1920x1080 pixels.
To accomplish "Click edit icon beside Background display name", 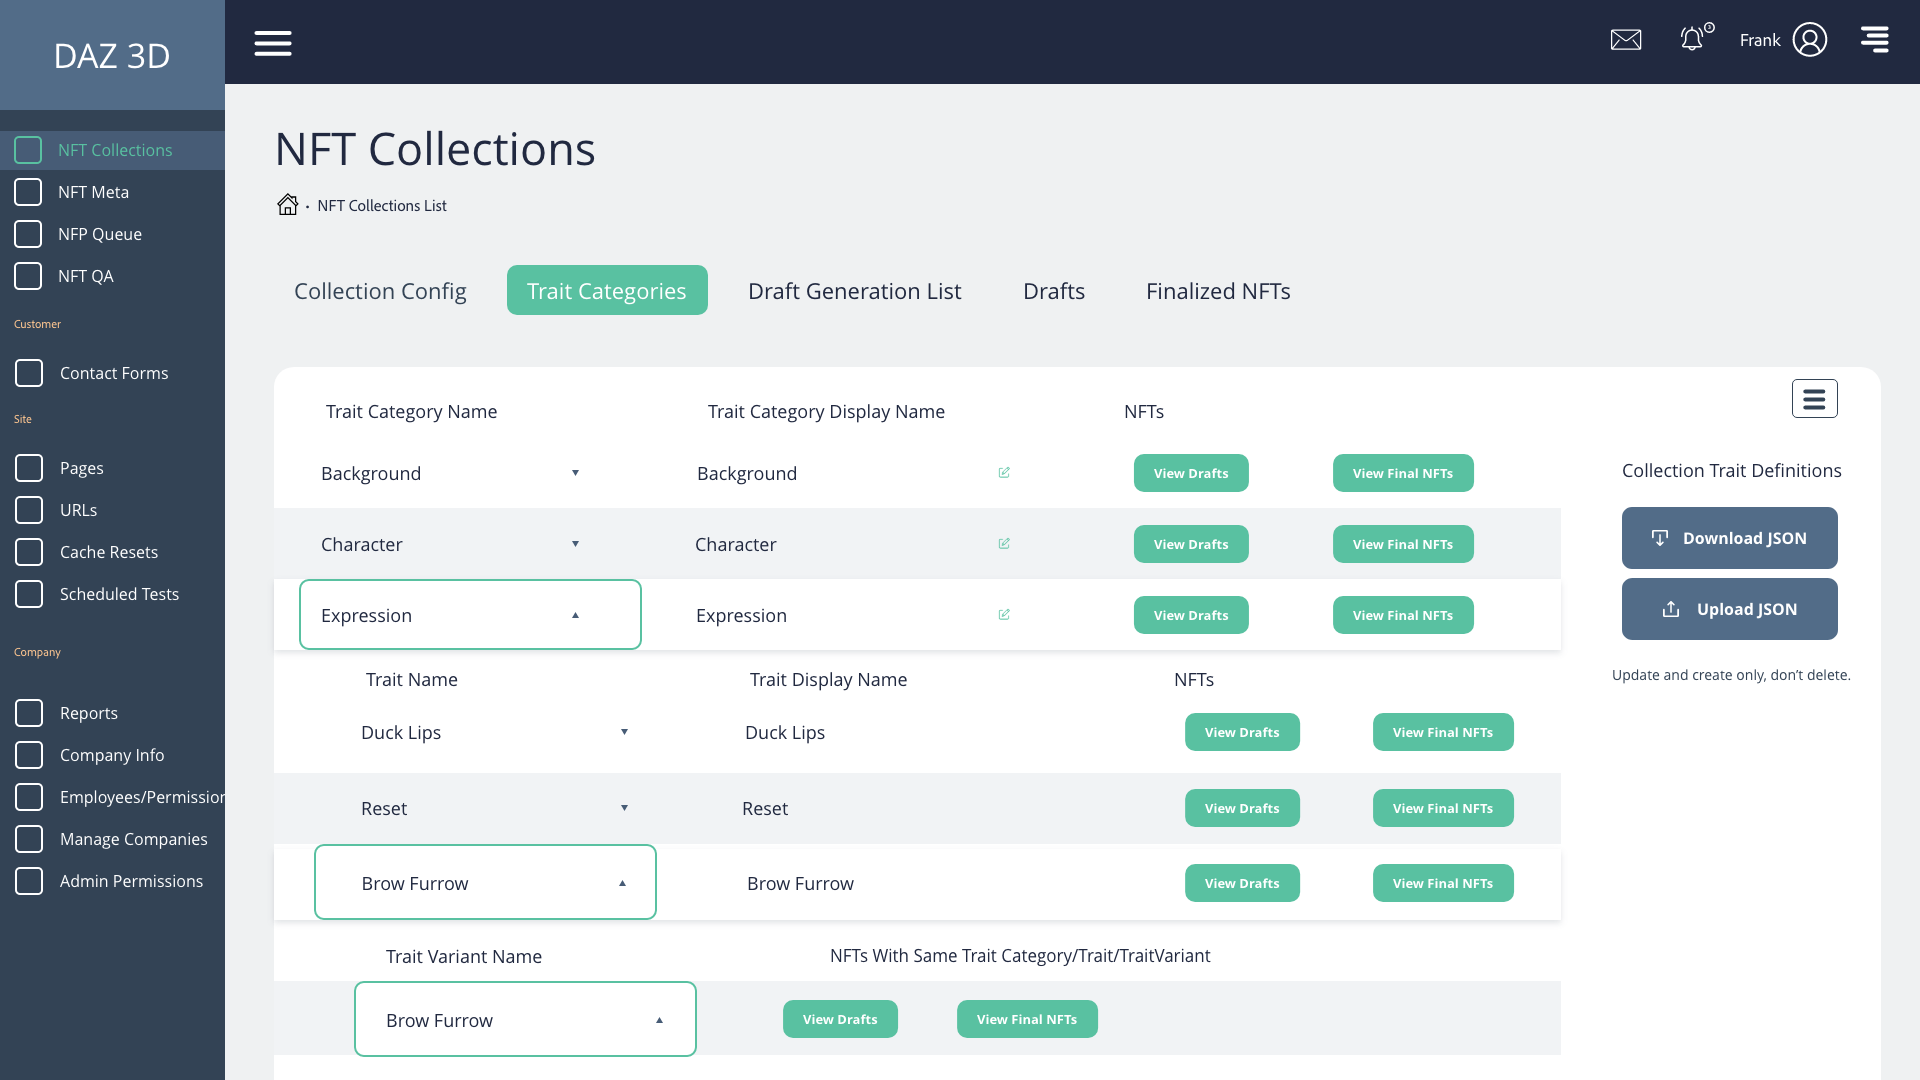I will pyautogui.click(x=1004, y=473).
